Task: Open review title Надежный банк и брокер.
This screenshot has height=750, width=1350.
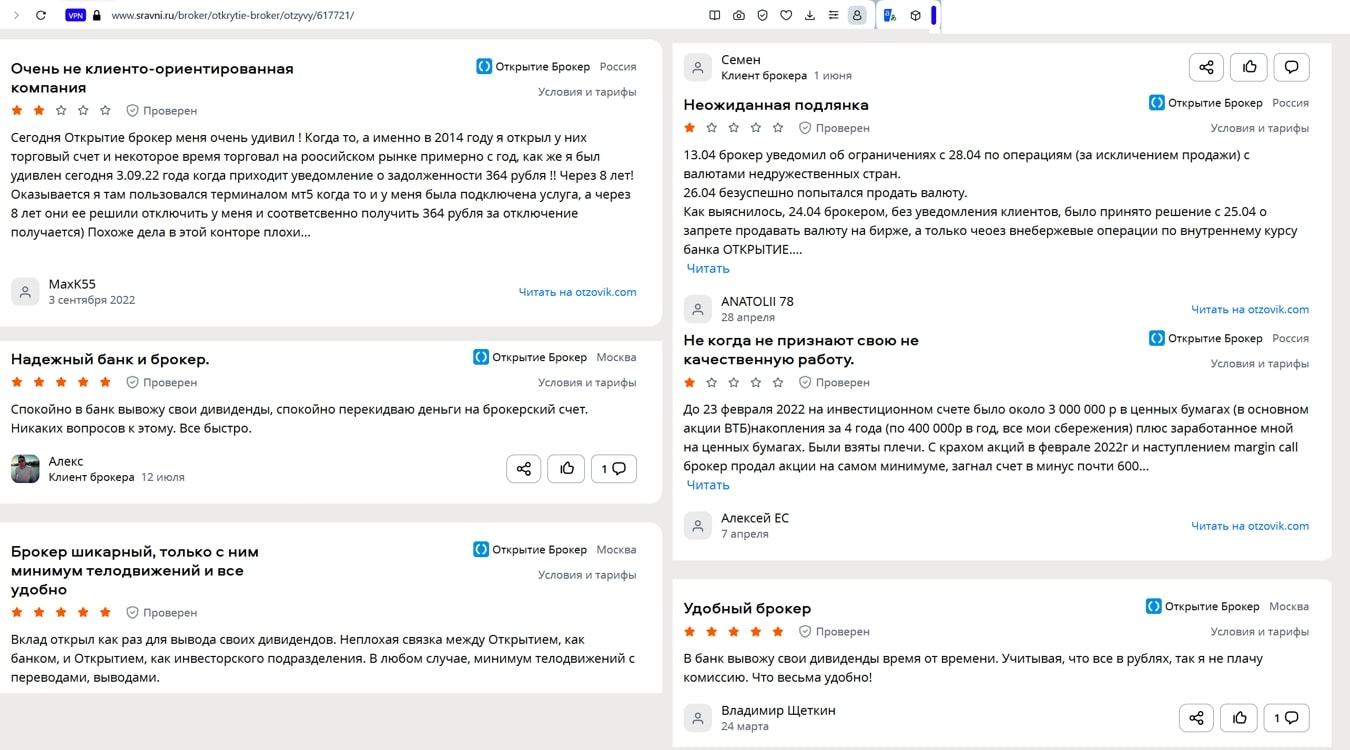Action: [x=110, y=359]
